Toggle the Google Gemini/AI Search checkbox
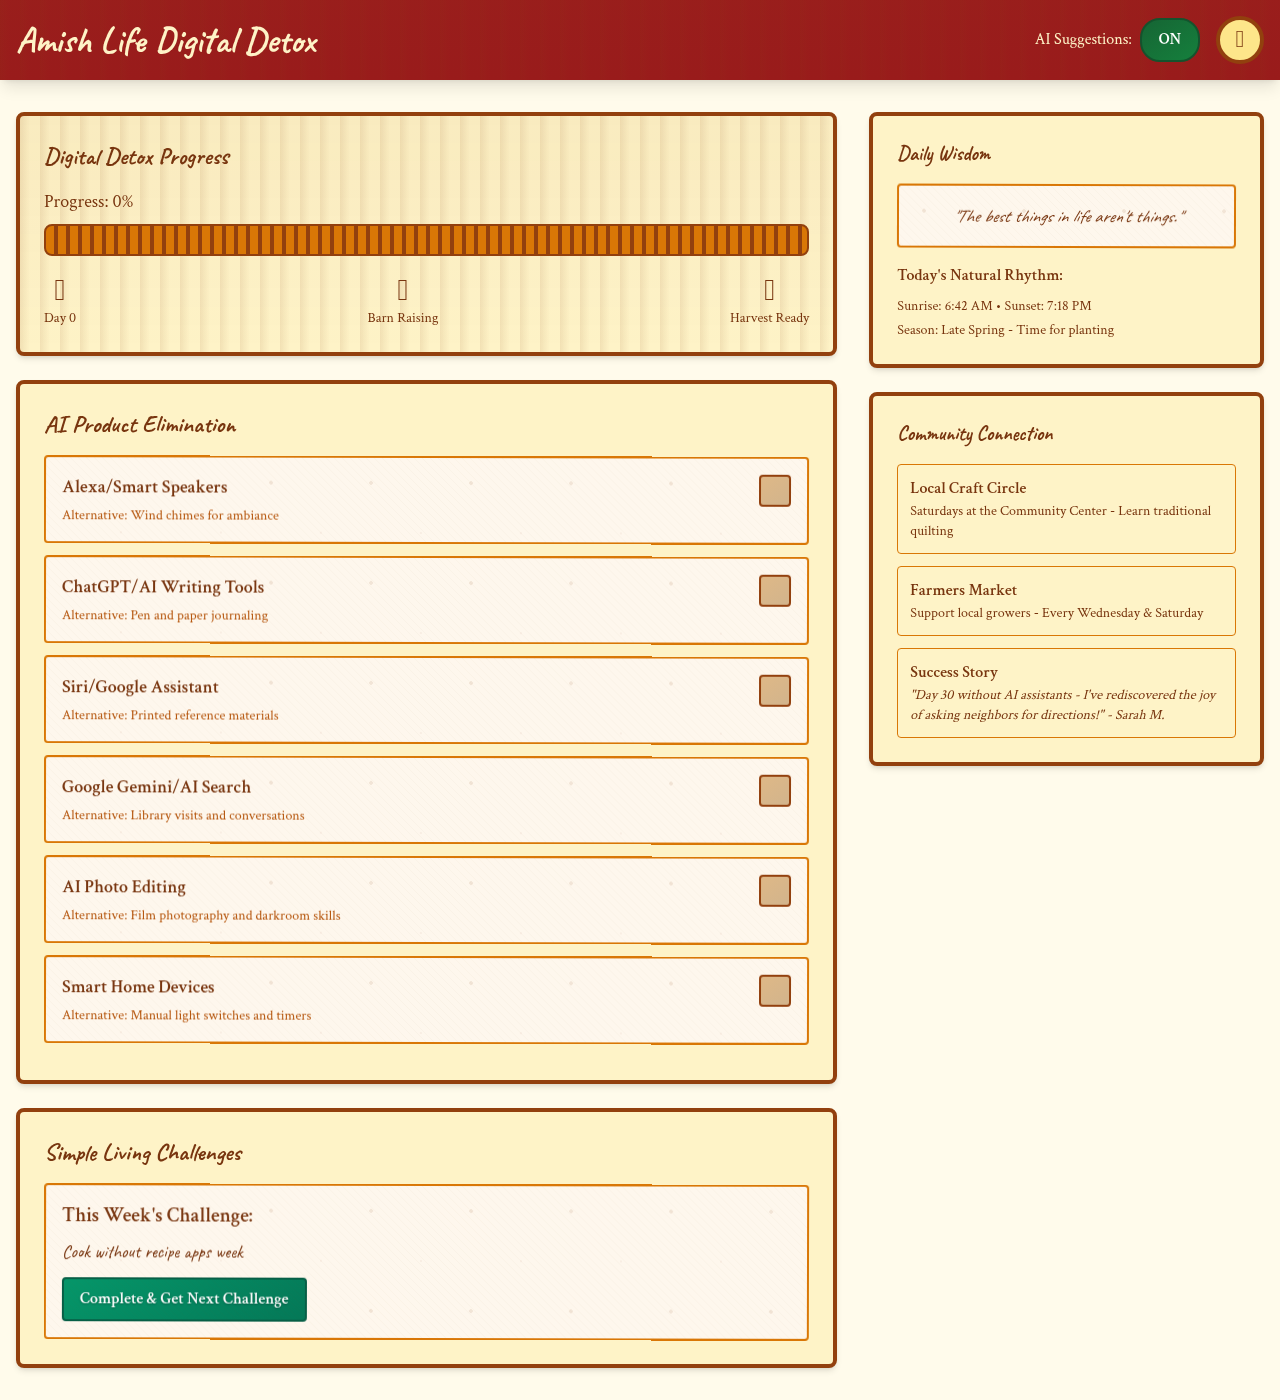This screenshot has height=1400, width=1280. click(774, 790)
